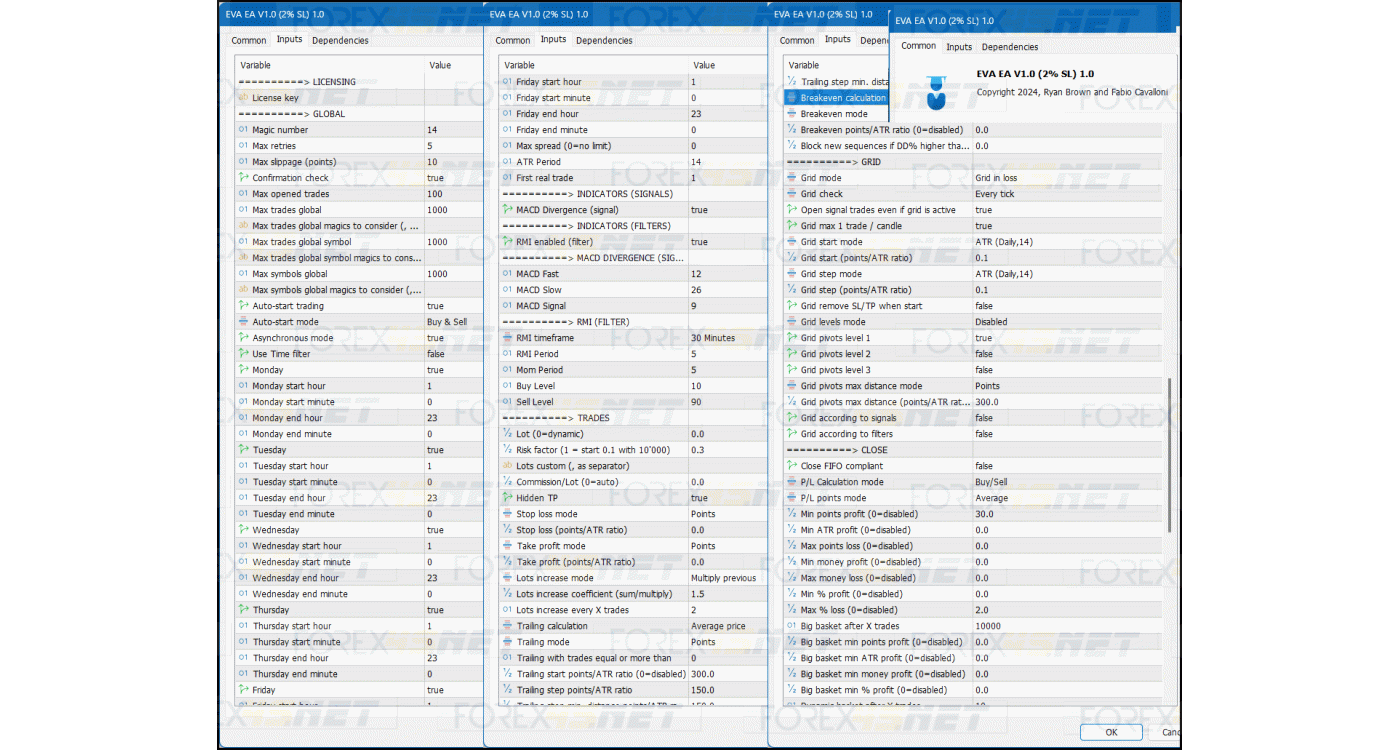Click the enum icon beside Auto-start mode
1400x750 pixels.
coord(243,322)
